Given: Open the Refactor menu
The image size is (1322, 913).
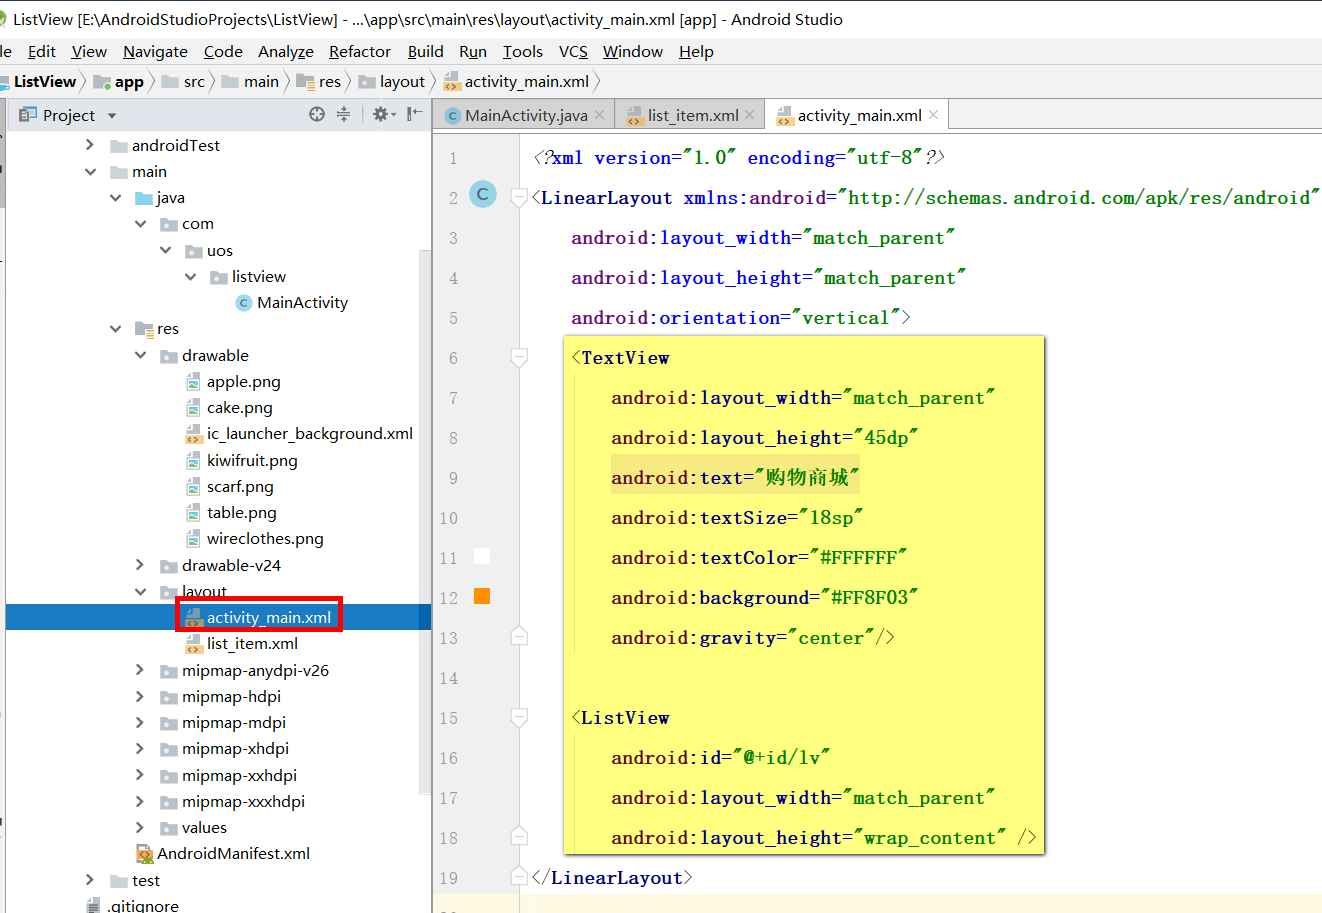Looking at the screenshot, I should click(x=359, y=51).
